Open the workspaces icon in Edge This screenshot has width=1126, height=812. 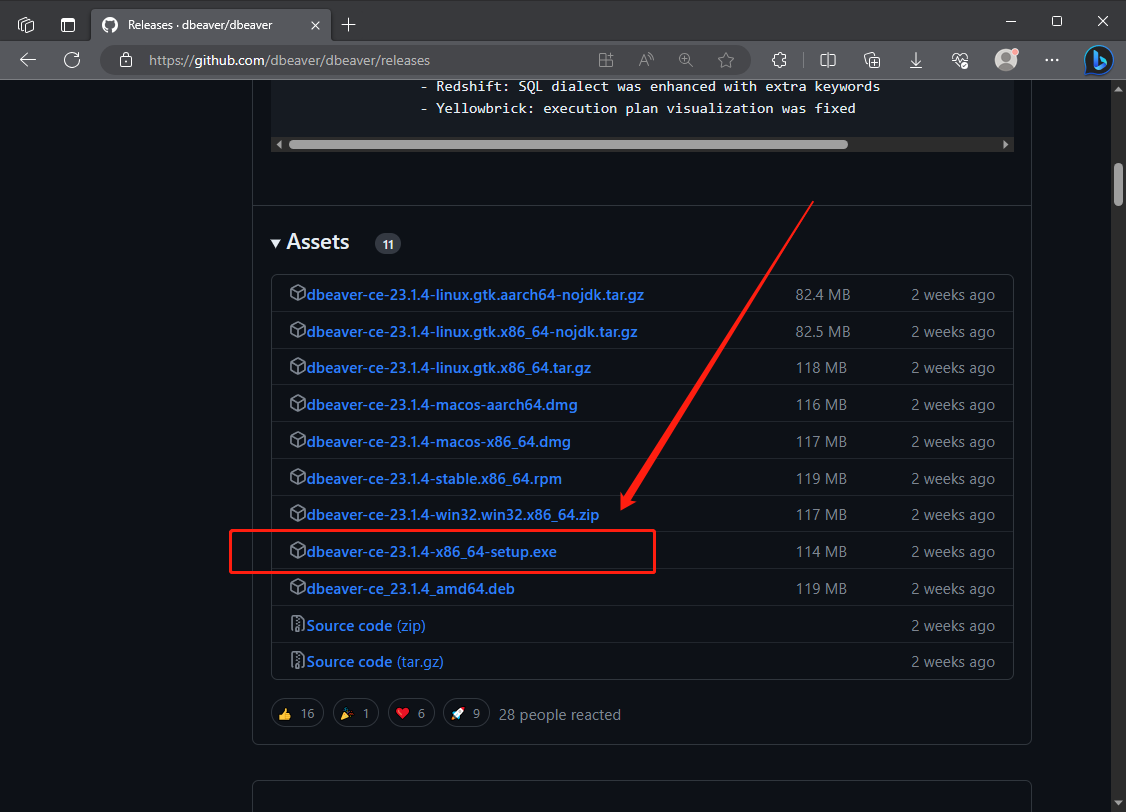click(26, 25)
